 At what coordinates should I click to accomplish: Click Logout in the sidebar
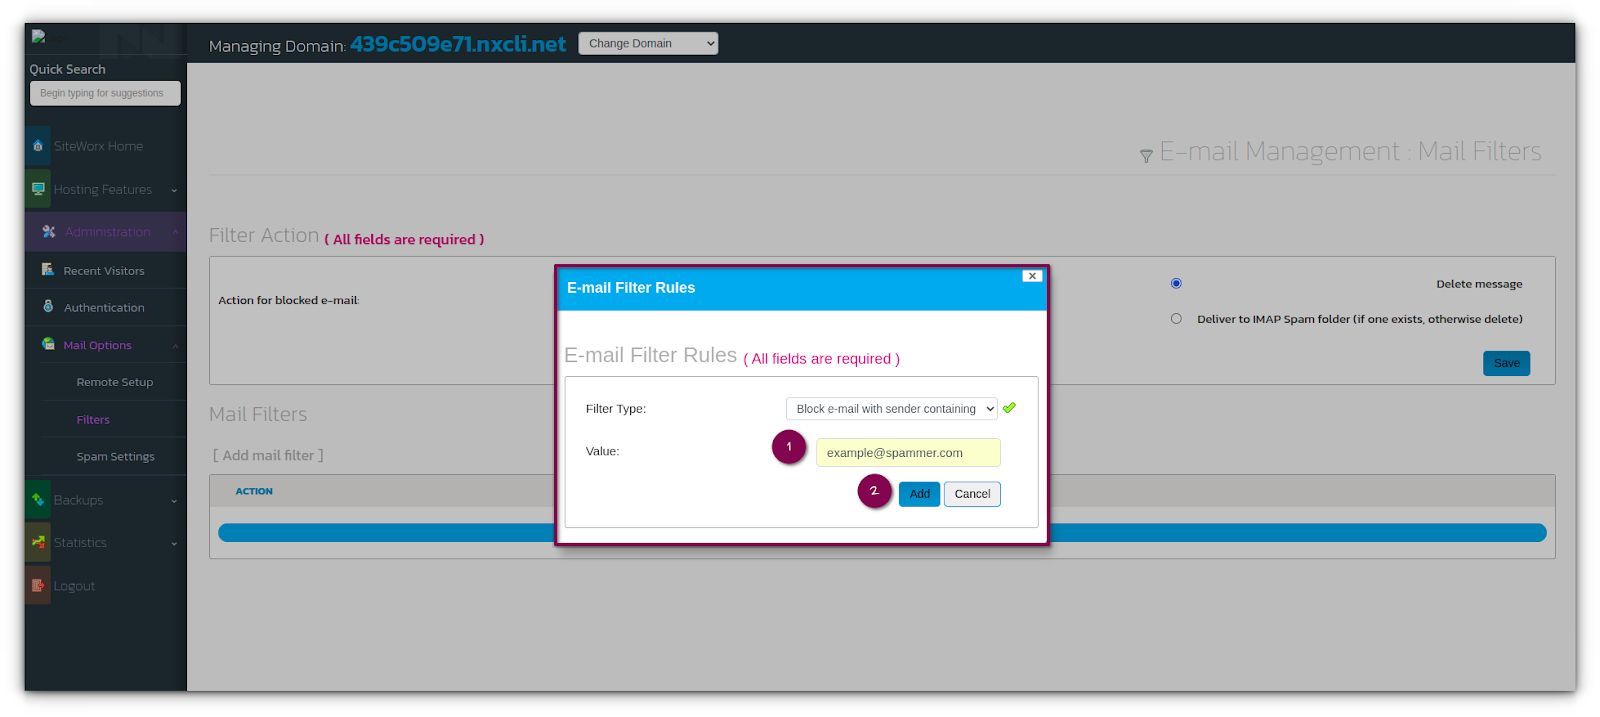74,586
